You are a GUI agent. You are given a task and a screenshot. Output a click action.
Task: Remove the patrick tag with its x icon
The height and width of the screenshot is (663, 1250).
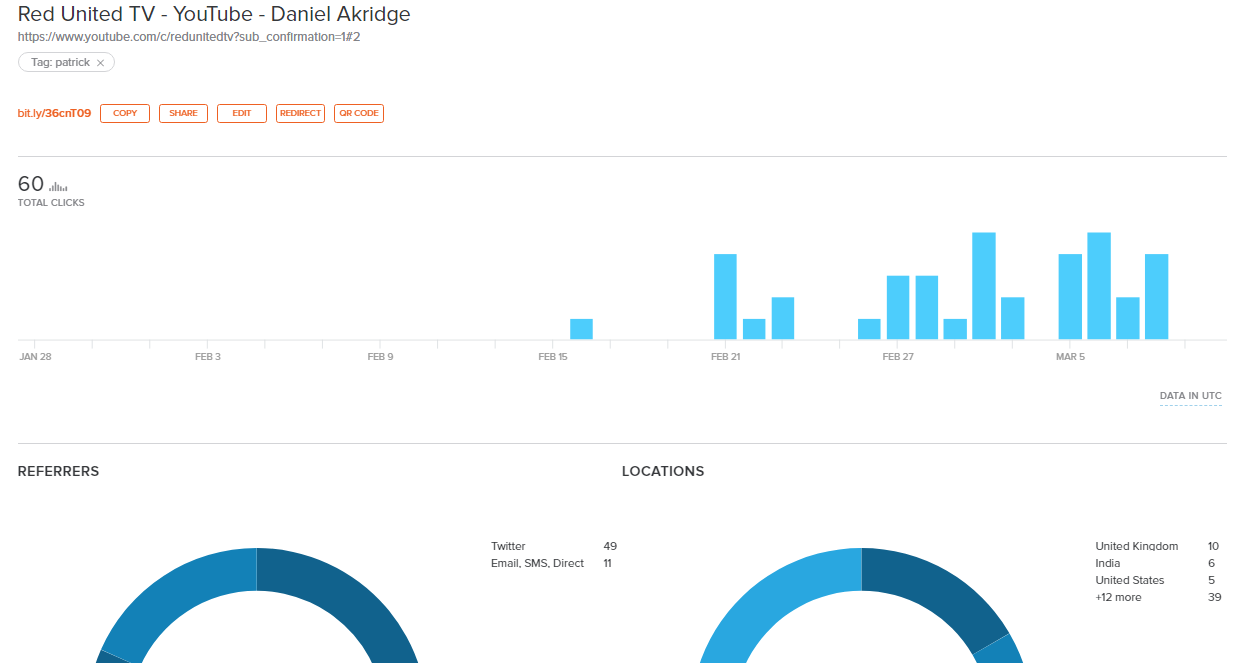click(100, 63)
